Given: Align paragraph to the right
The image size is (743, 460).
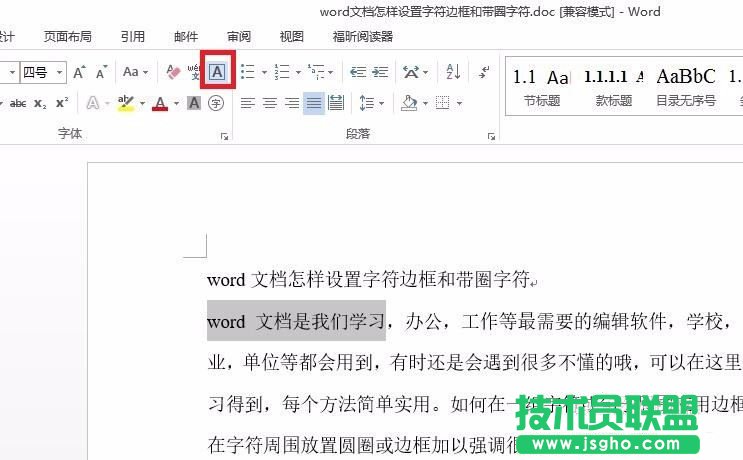Looking at the screenshot, I should 292,103.
